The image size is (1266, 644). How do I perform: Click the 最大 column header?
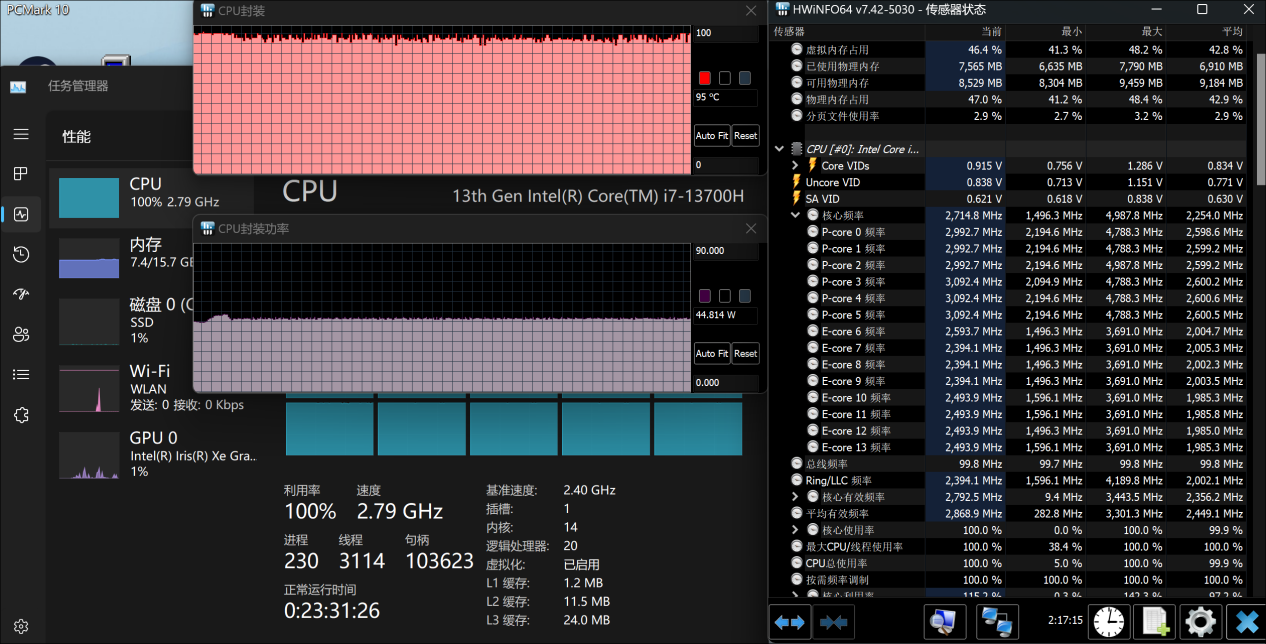(x=1152, y=32)
